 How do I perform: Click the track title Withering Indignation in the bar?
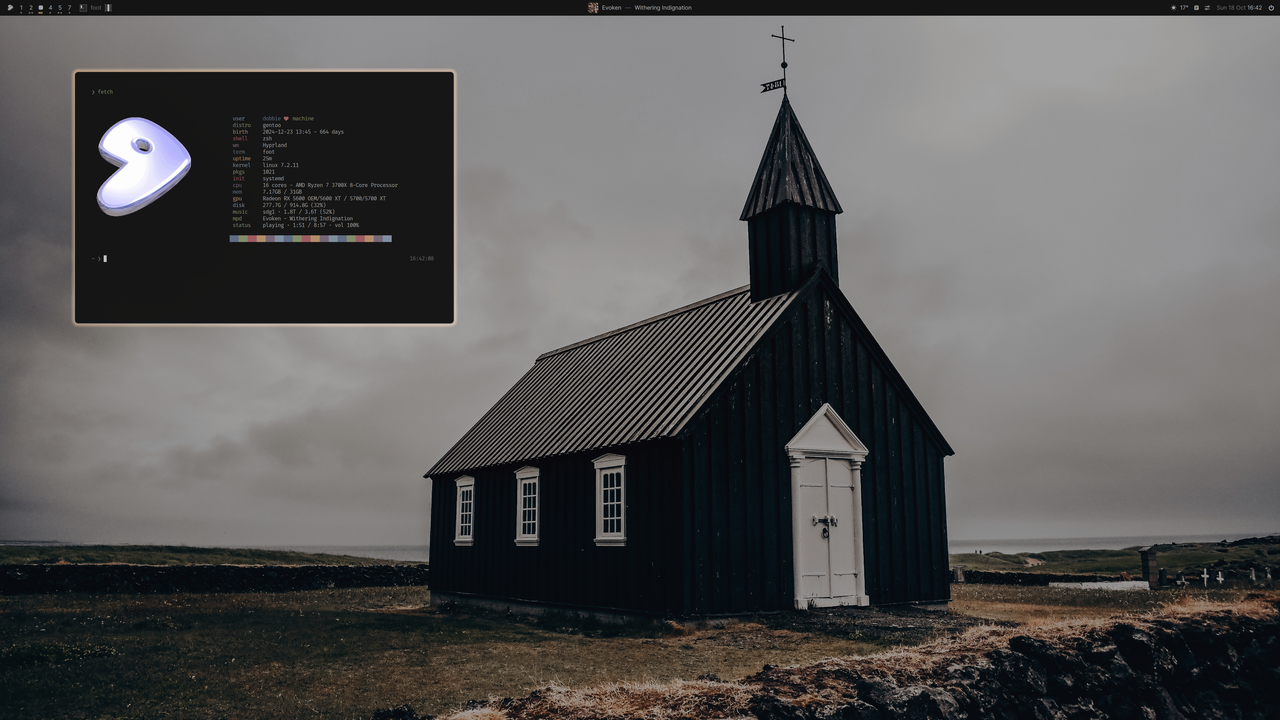663,8
